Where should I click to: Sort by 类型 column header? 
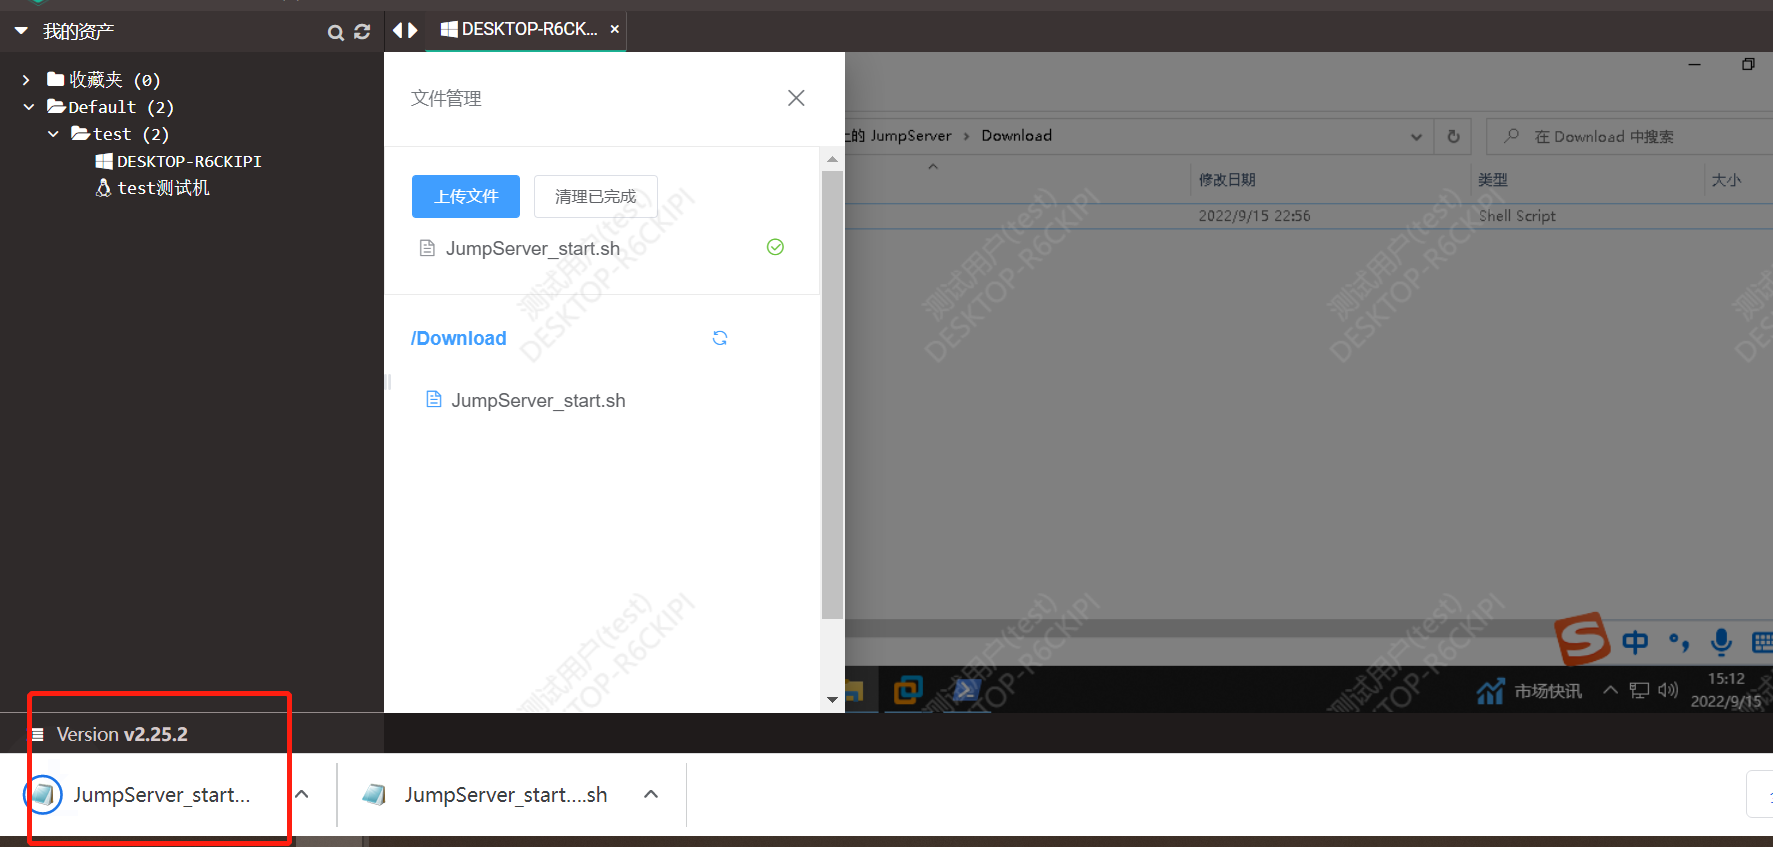[1493, 180]
